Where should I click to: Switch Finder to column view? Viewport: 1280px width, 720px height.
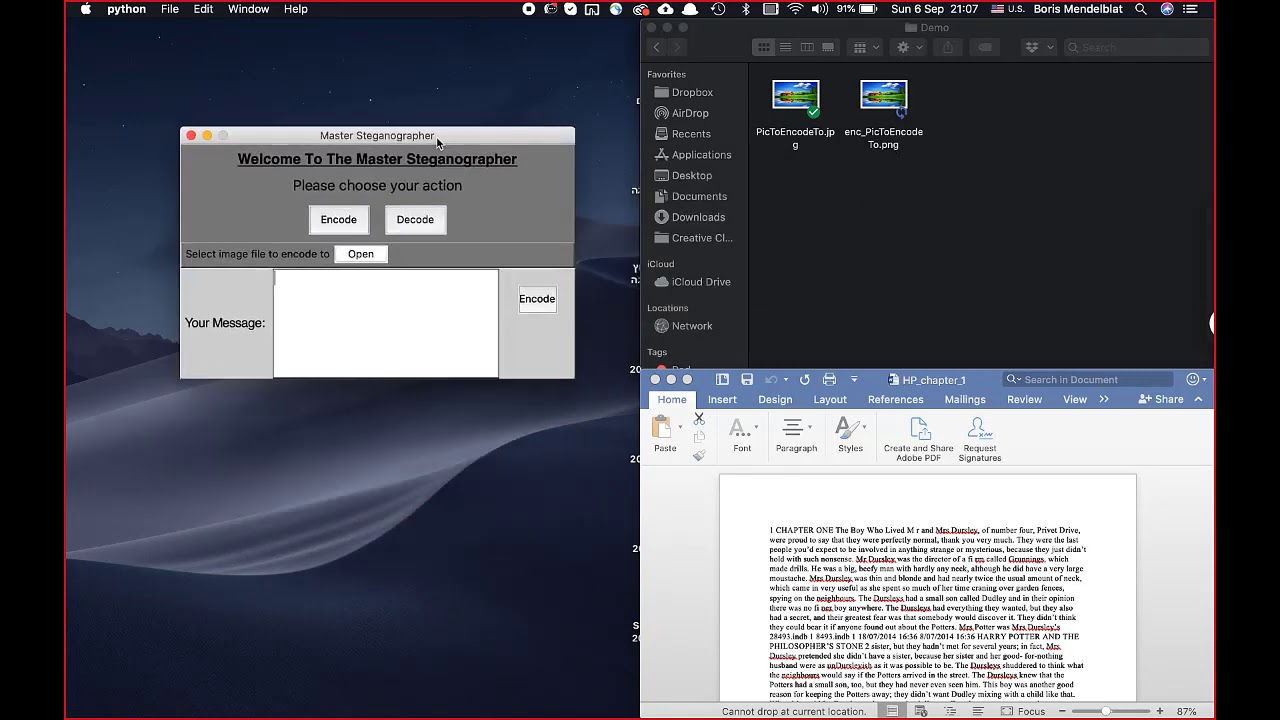(x=806, y=47)
